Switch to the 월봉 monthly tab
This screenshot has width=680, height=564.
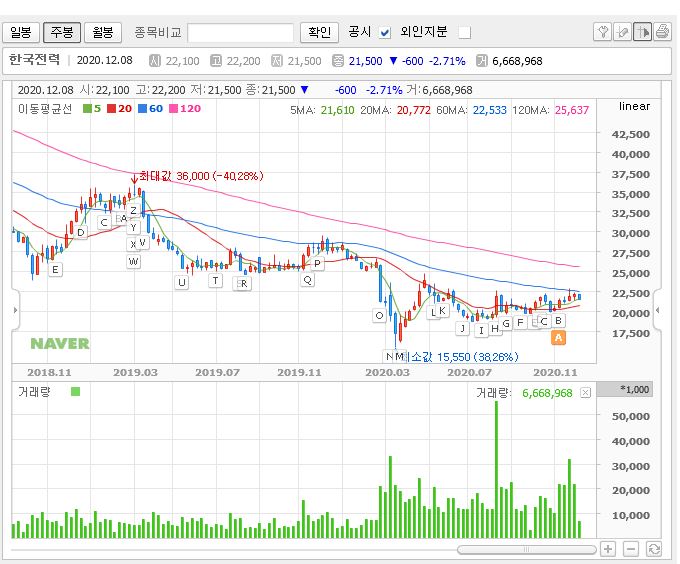coord(103,33)
